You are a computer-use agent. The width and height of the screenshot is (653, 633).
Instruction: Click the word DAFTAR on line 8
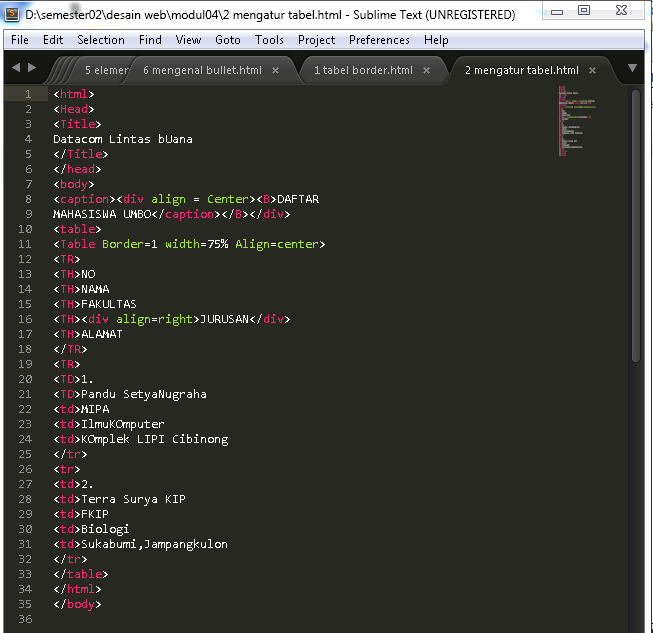[298, 199]
